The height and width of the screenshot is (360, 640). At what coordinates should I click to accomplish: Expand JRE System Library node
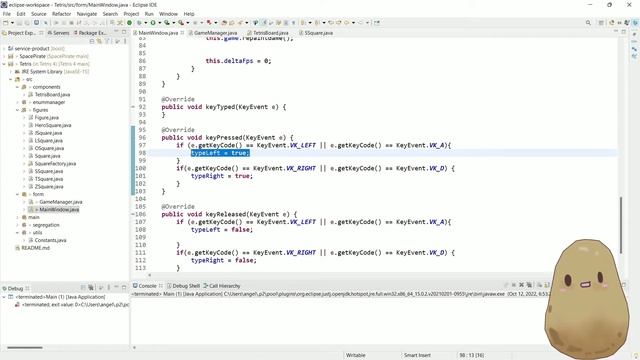point(11,71)
